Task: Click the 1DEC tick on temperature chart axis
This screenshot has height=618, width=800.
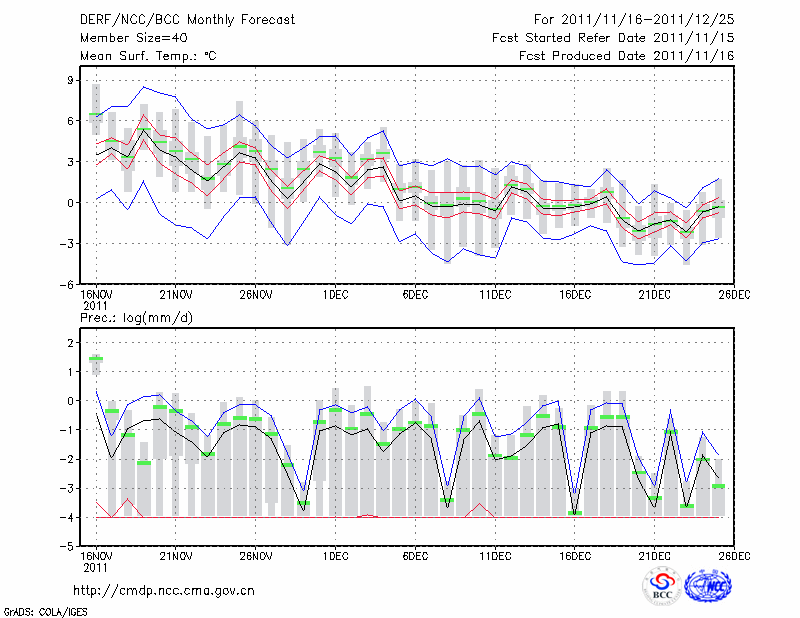Action: tap(334, 294)
